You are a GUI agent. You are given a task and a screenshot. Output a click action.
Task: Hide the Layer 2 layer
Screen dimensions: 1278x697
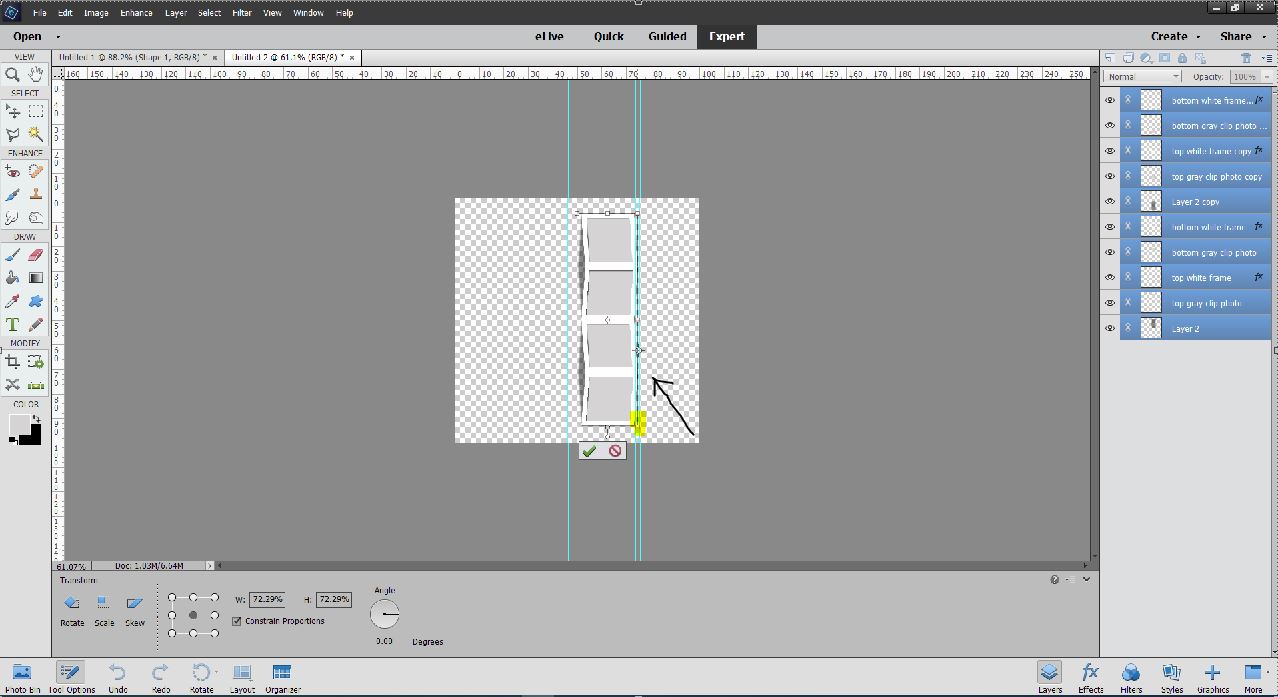[x=1109, y=328]
